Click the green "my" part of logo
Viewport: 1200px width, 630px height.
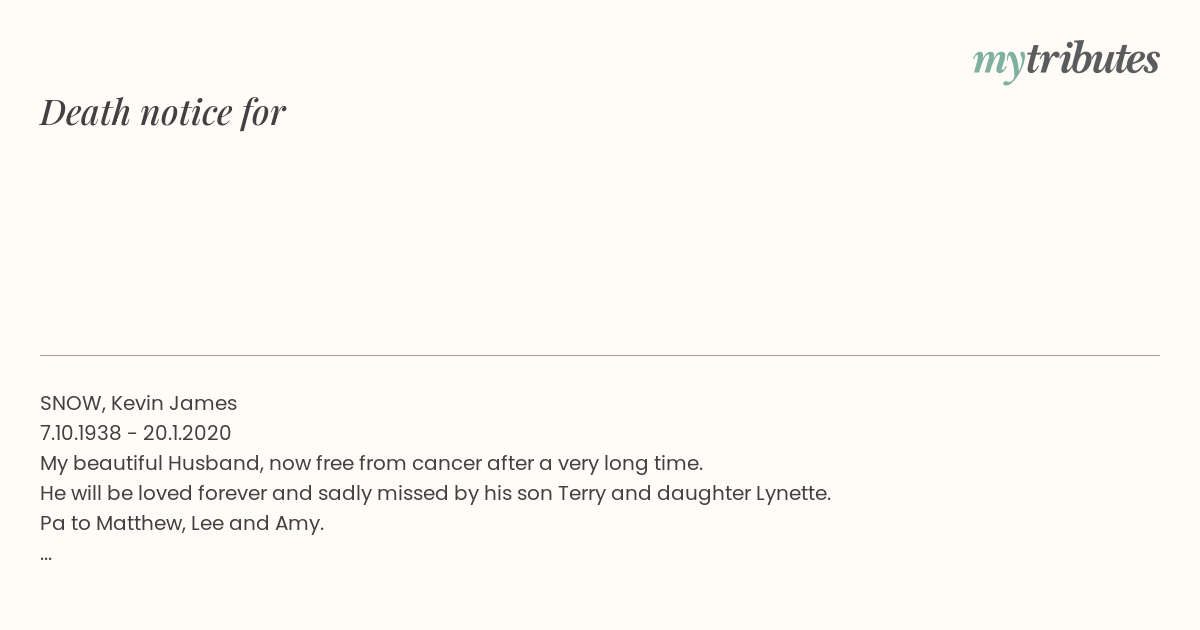click(x=998, y=64)
